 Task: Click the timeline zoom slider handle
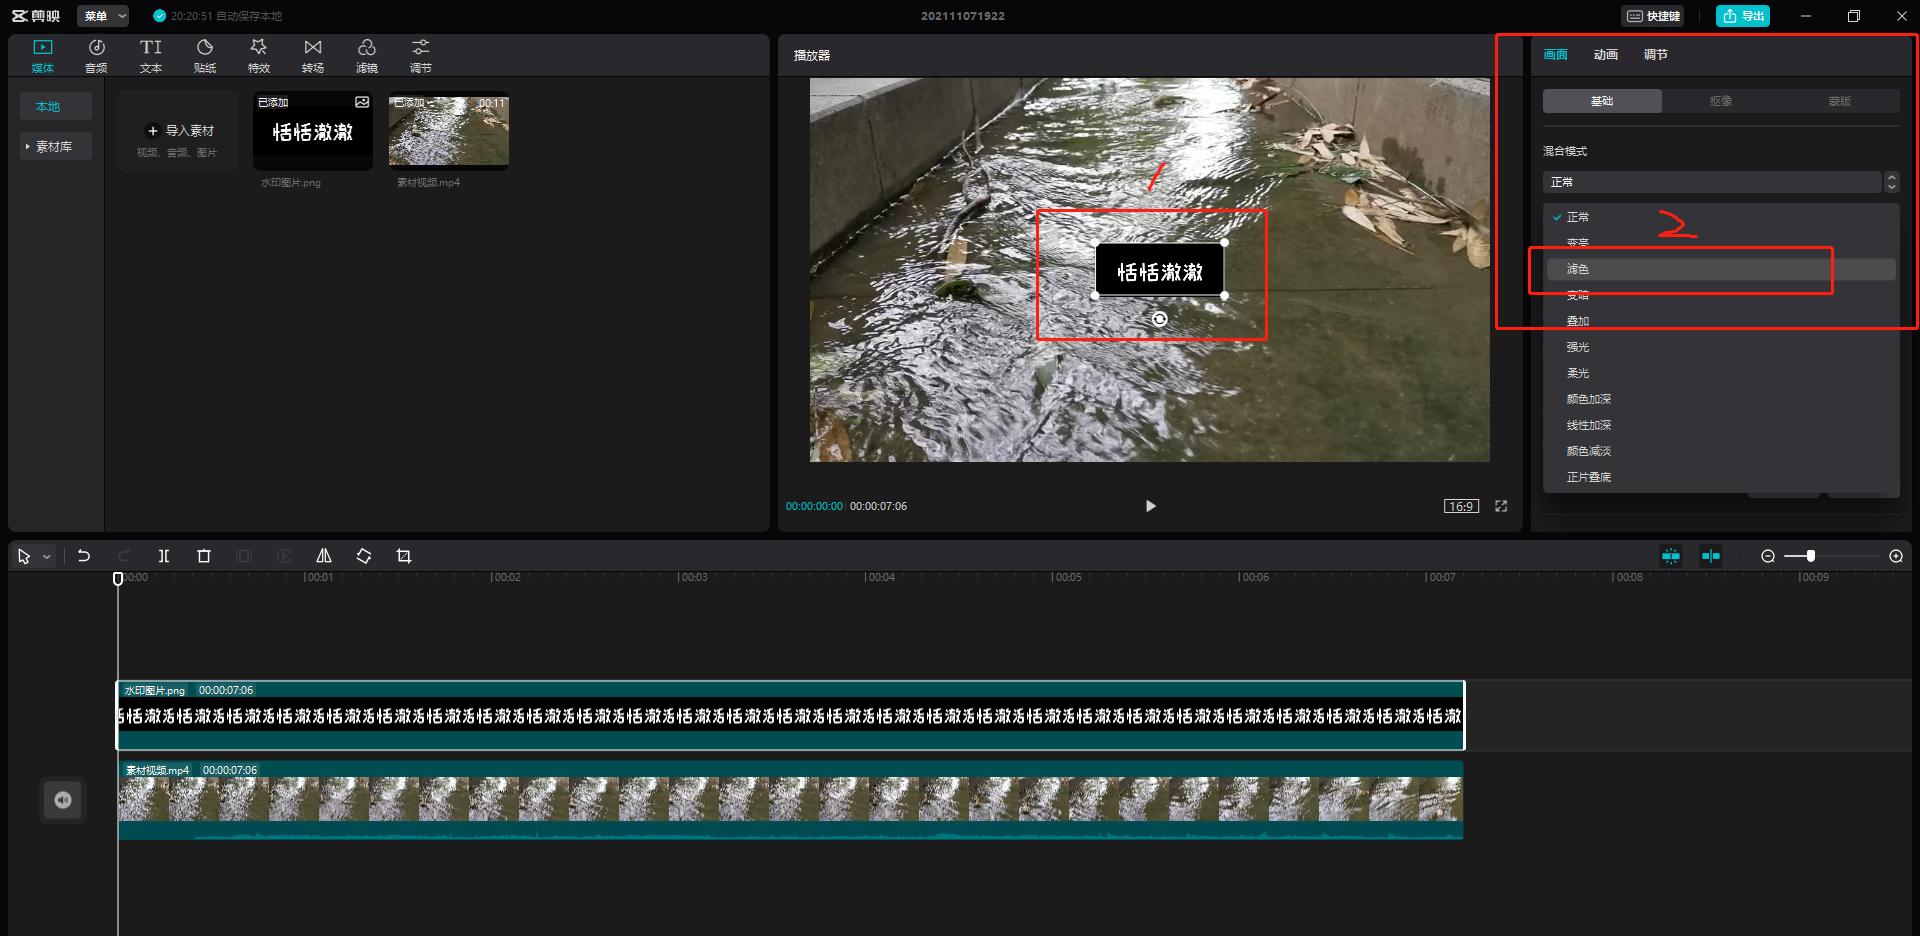point(1810,556)
